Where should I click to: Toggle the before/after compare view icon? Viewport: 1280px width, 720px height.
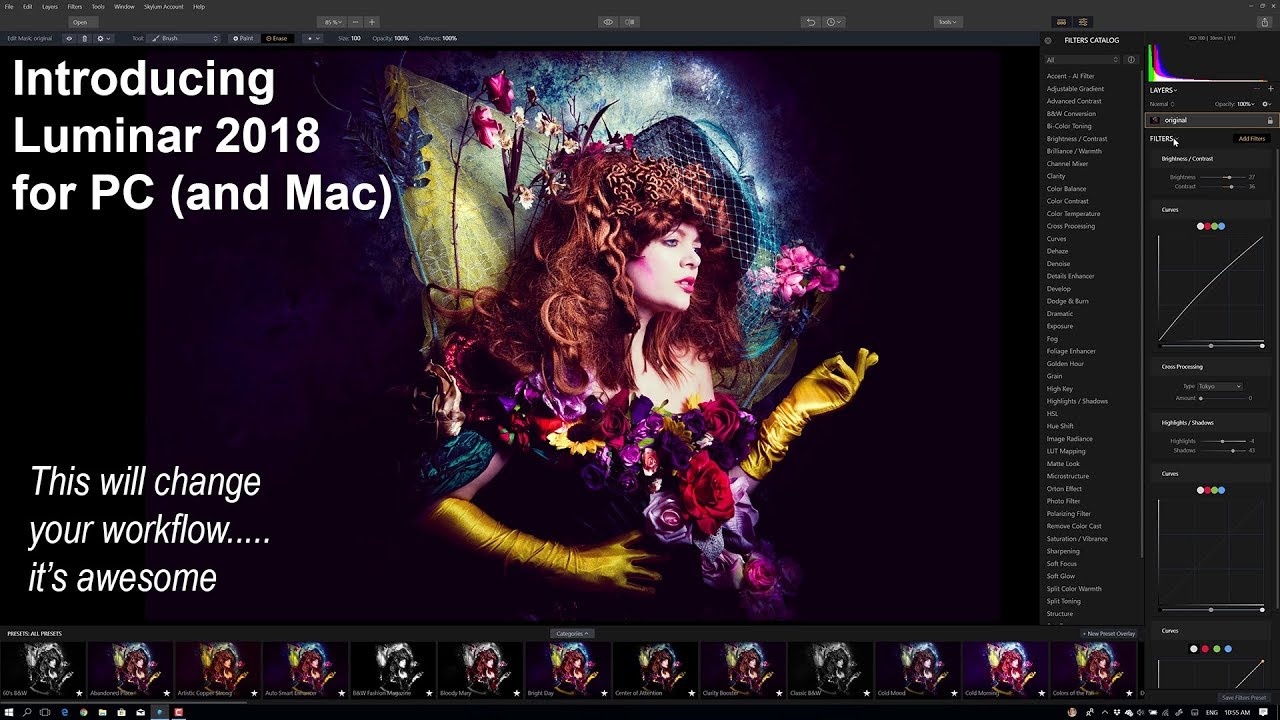pyautogui.click(x=630, y=22)
